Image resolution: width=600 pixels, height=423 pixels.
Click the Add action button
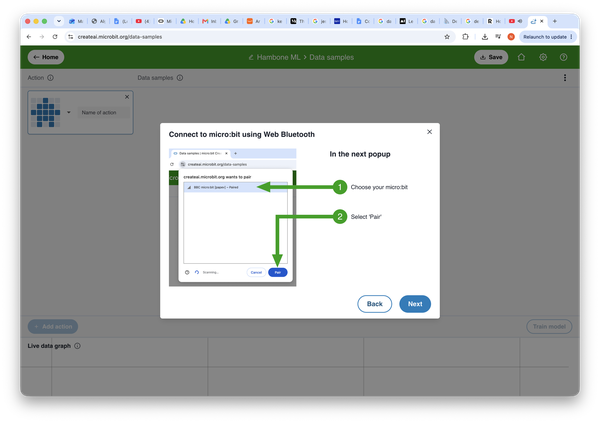coord(53,327)
